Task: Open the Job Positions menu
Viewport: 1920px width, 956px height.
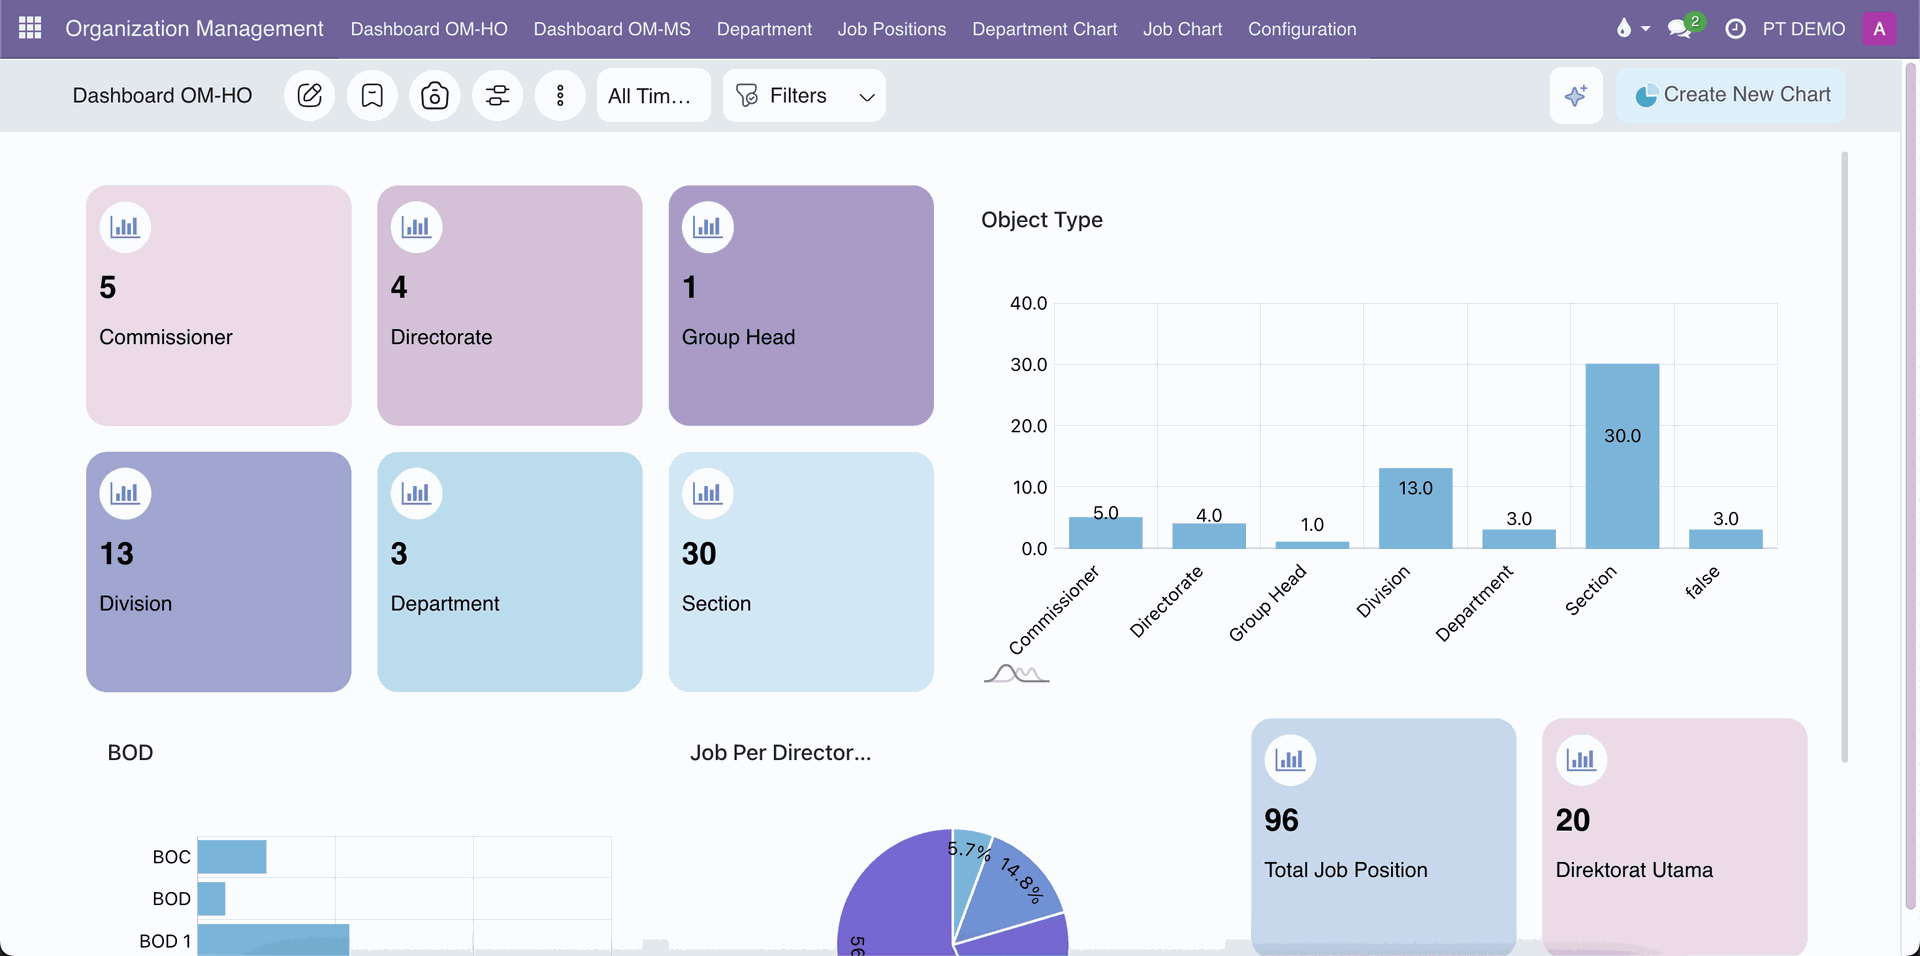Action: click(892, 29)
